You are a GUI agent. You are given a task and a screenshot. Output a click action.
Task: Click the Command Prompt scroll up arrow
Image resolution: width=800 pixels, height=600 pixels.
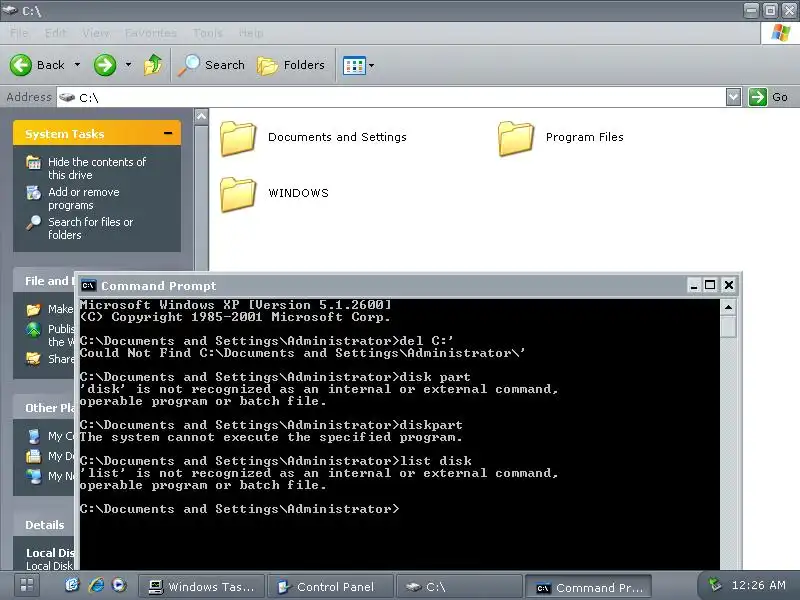click(729, 307)
